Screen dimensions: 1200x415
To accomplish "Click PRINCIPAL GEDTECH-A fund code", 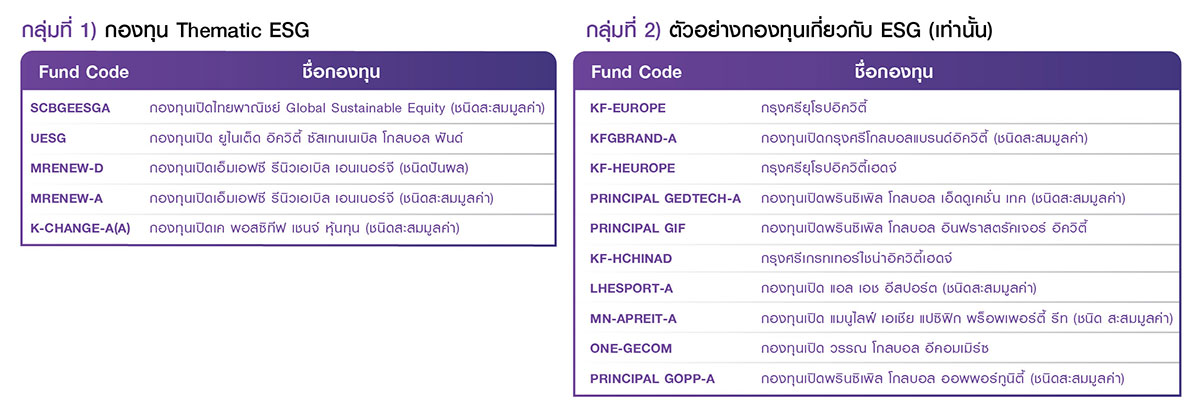I will pos(665,198).
